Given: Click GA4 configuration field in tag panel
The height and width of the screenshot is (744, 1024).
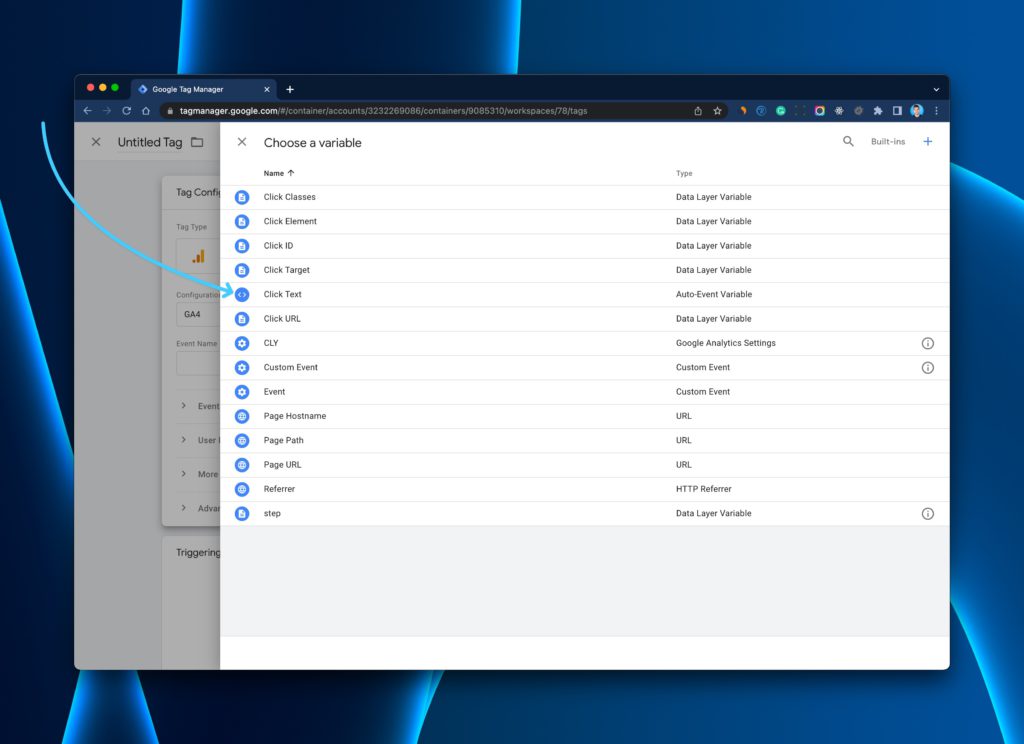Looking at the screenshot, I should [198, 314].
